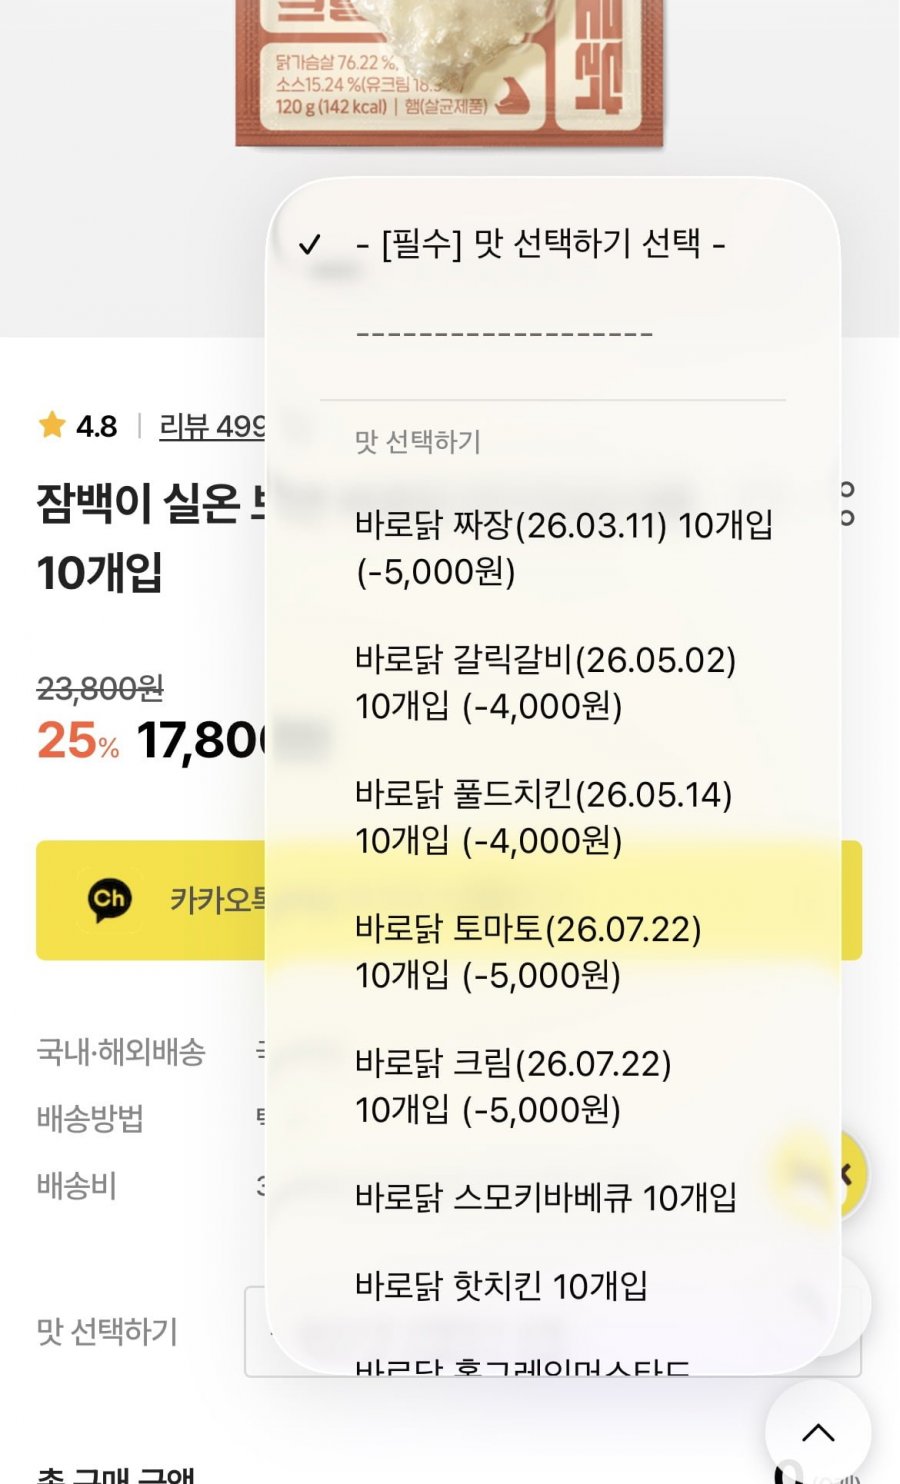Image resolution: width=900 pixels, height=1484 pixels.
Task: Click the dashed separator option in dropdown
Action: pos(504,334)
